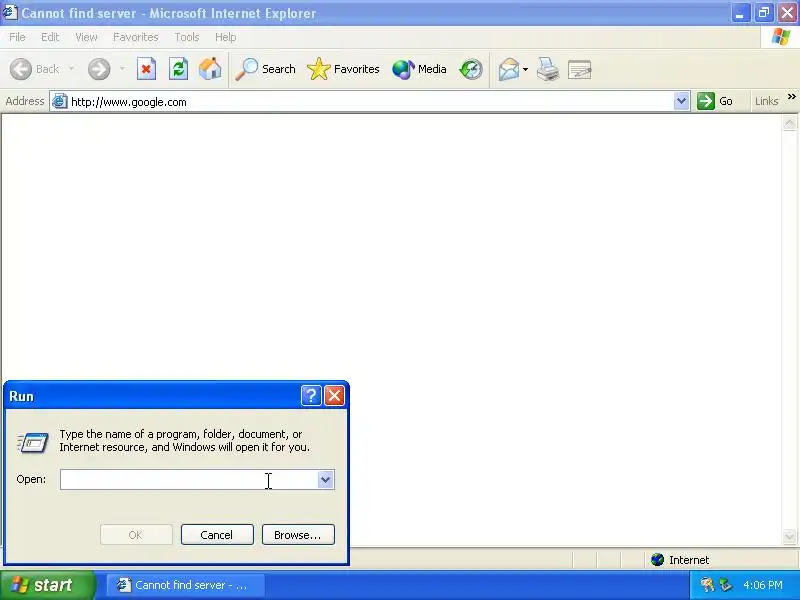Open the Mail envelope icon

[509, 69]
